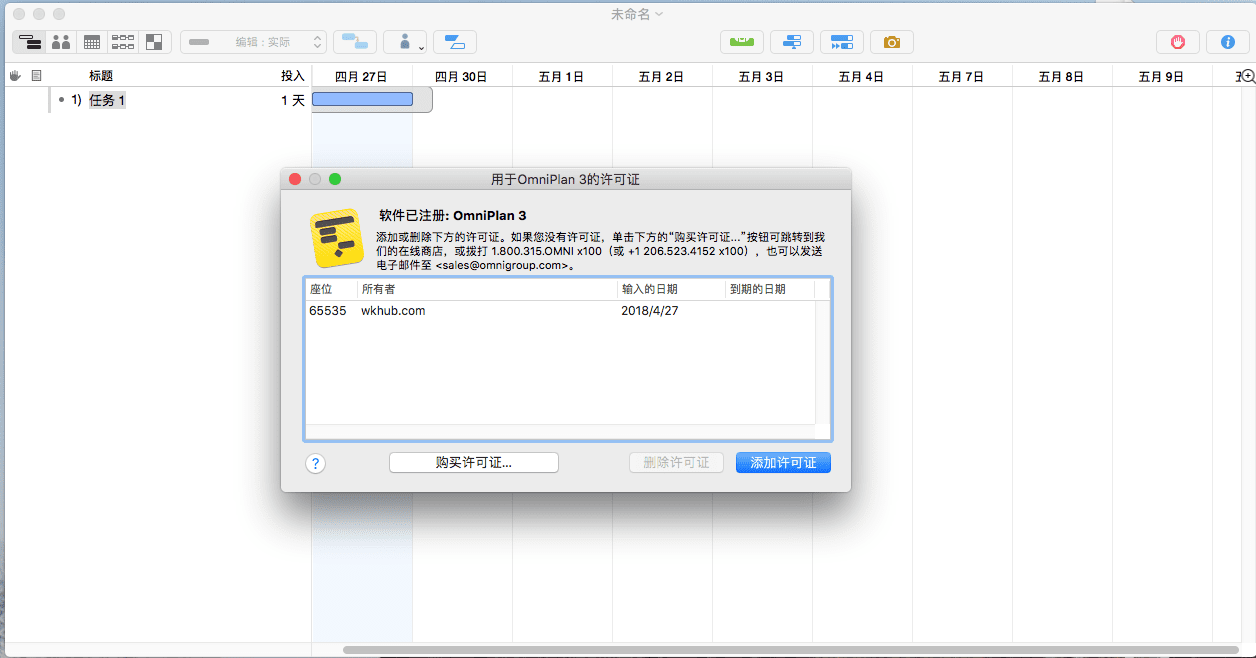Image resolution: width=1256 pixels, height=658 pixels.
Task: Click the 购买许可证... button
Action: (474, 463)
